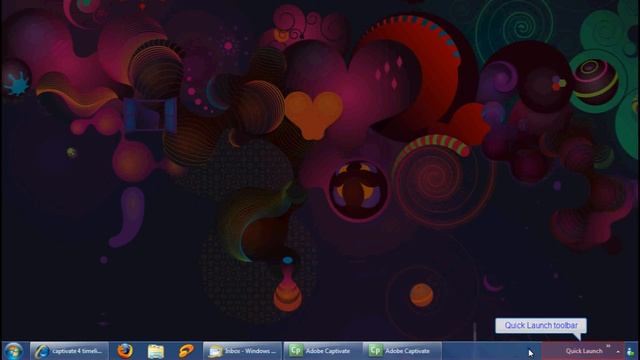
Task: Open the Windows Start menu orb
Action: [13, 351]
